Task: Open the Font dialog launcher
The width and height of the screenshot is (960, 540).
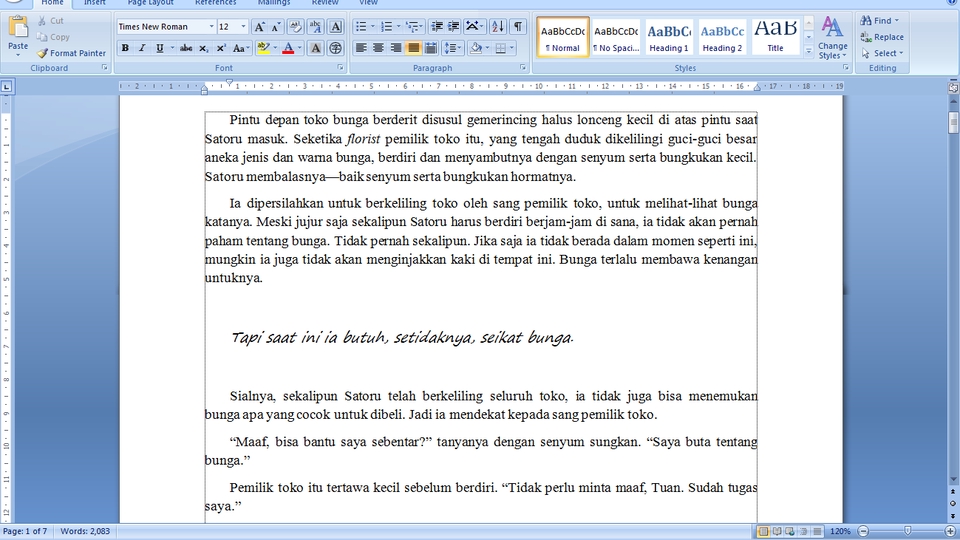Action: [340, 67]
